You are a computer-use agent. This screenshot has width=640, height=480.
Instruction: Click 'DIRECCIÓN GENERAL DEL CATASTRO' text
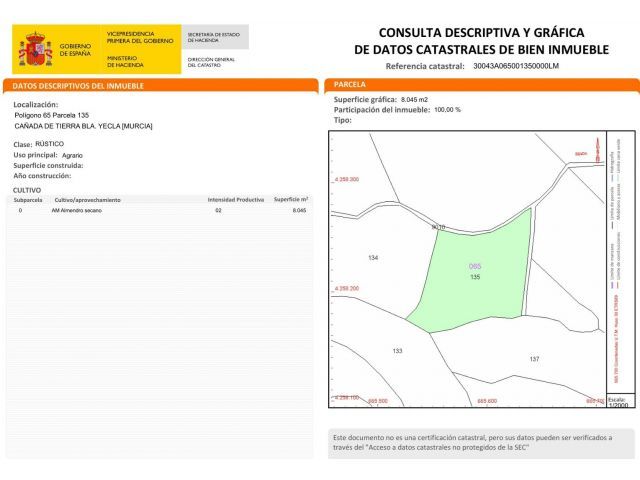click(x=211, y=62)
